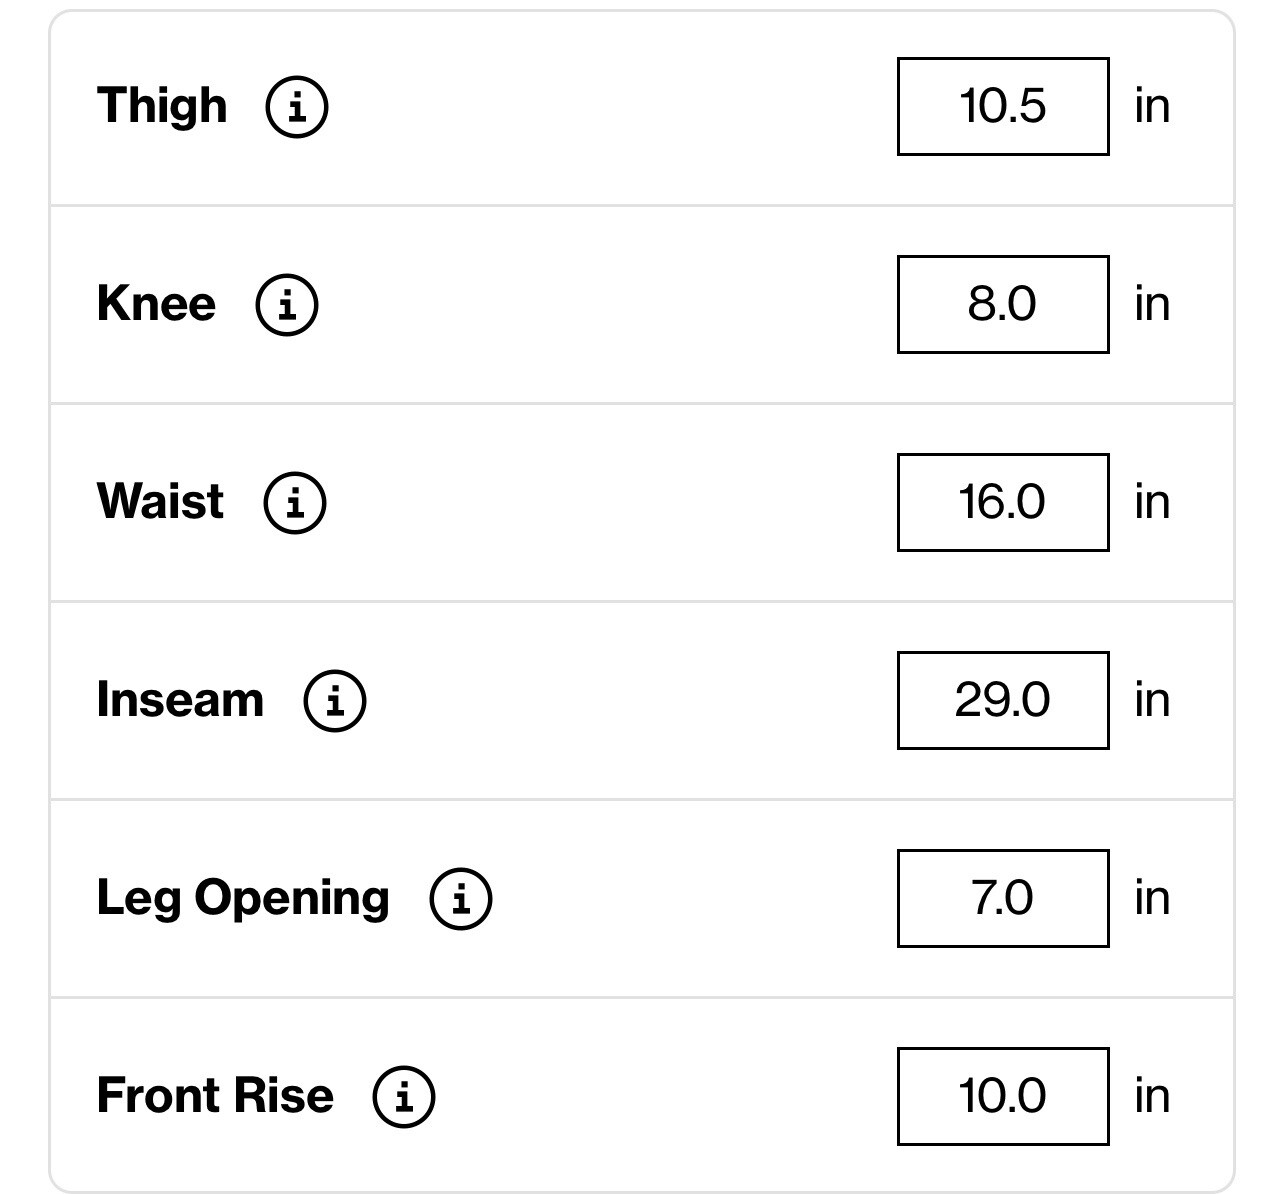The height and width of the screenshot is (1194, 1284).
Task: Select the Knee measurement field with 8.0
Action: tap(1002, 304)
